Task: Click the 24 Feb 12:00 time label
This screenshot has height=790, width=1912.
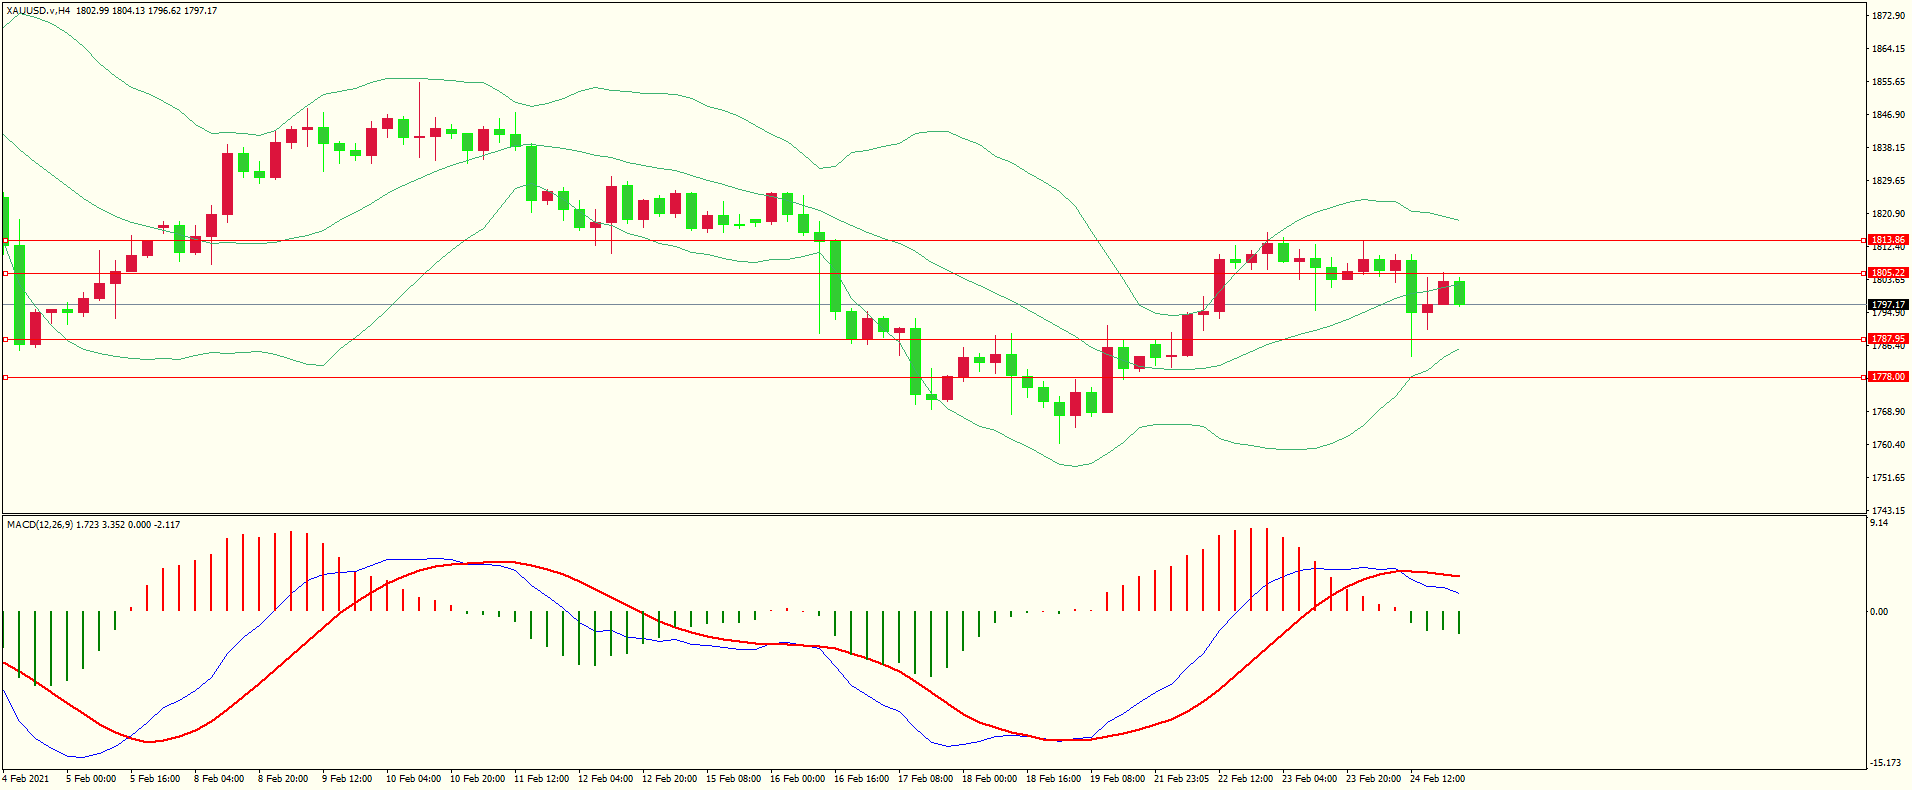Action: pos(1437,779)
